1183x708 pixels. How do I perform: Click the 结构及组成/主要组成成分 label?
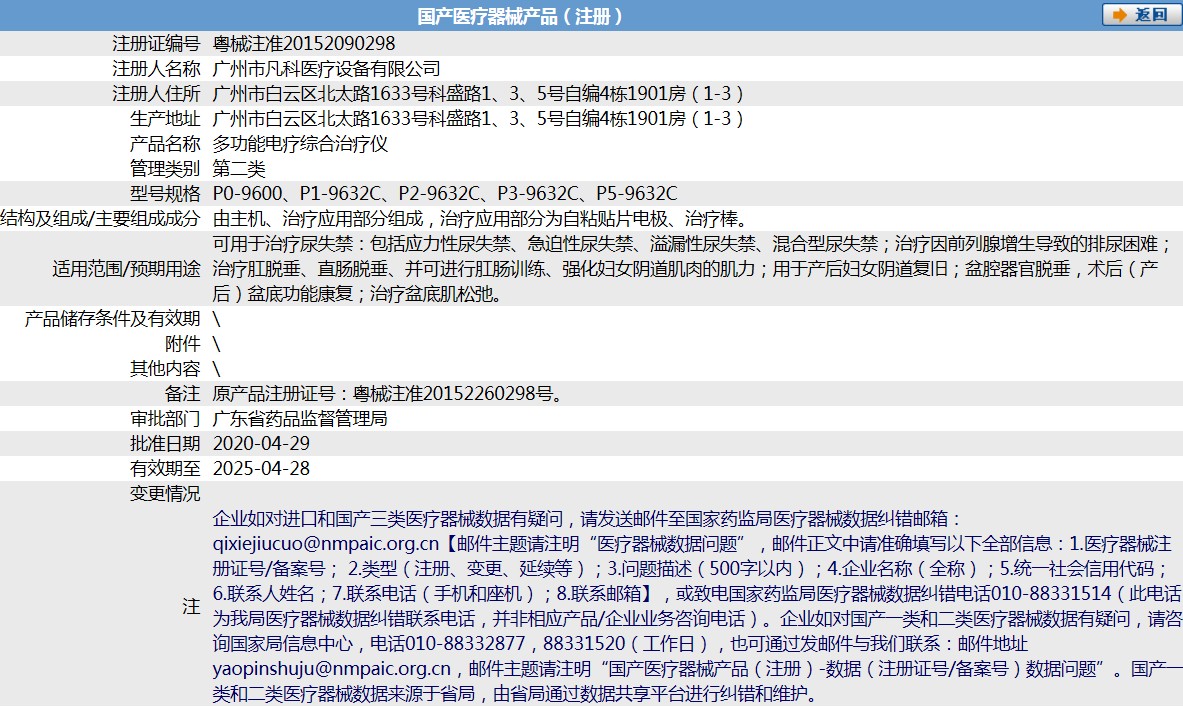[100, 219]
